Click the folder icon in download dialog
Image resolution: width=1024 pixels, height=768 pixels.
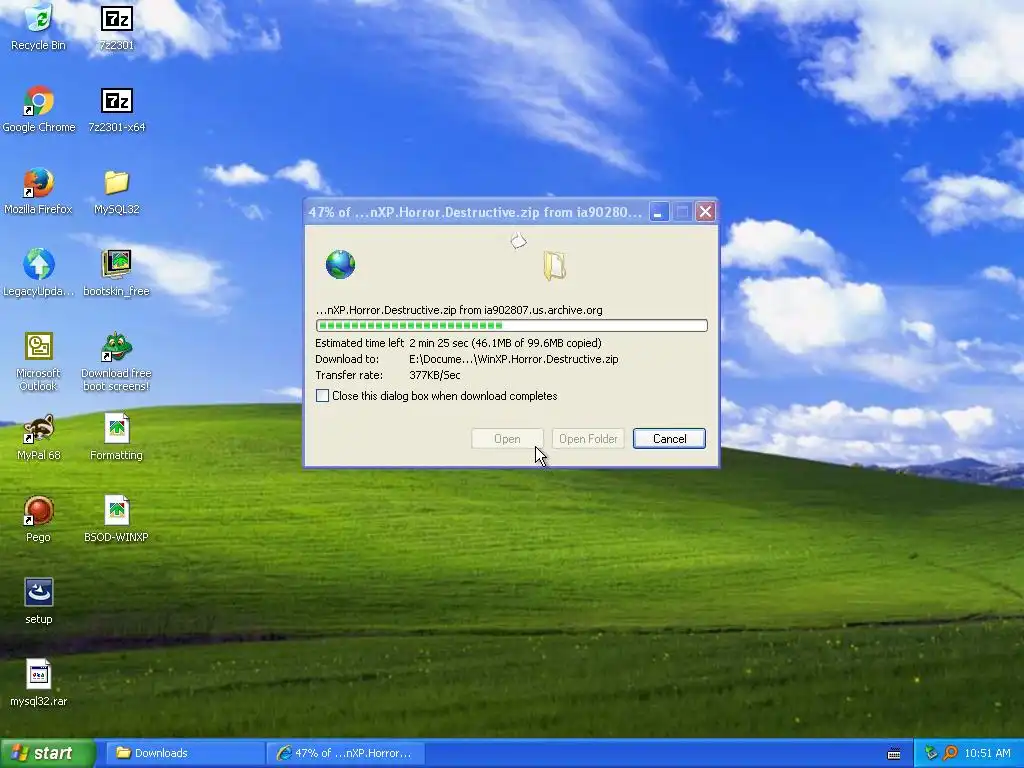coord(554,266)
